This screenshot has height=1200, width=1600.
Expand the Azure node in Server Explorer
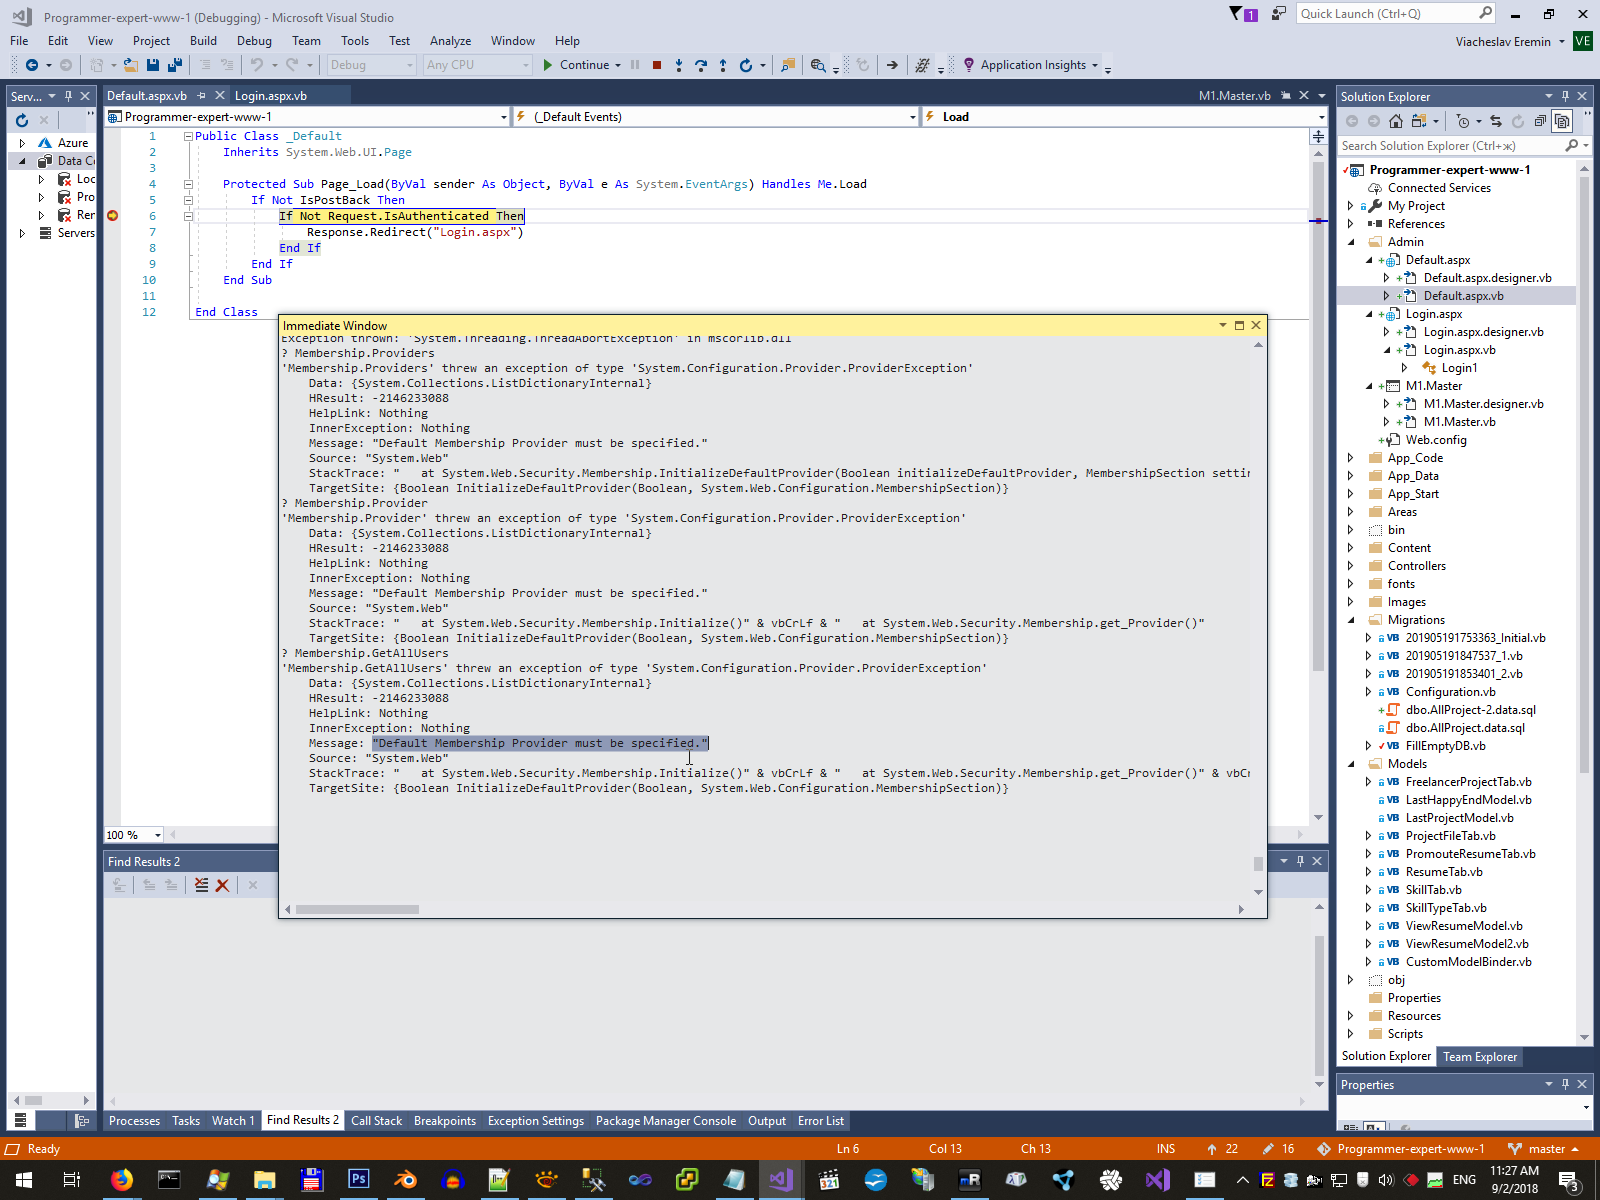click(22, 143)
